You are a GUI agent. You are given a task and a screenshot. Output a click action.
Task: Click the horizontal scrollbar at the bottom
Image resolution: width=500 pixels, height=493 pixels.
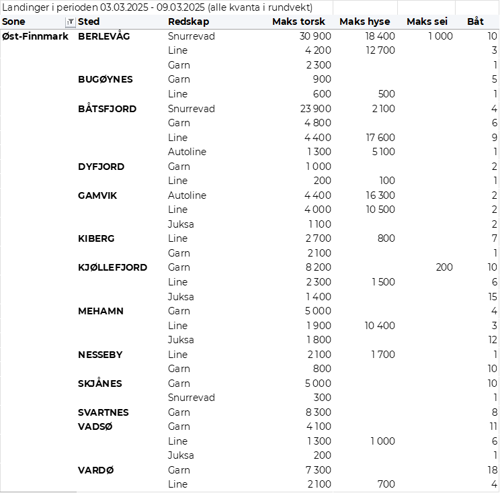click(38, 492)
